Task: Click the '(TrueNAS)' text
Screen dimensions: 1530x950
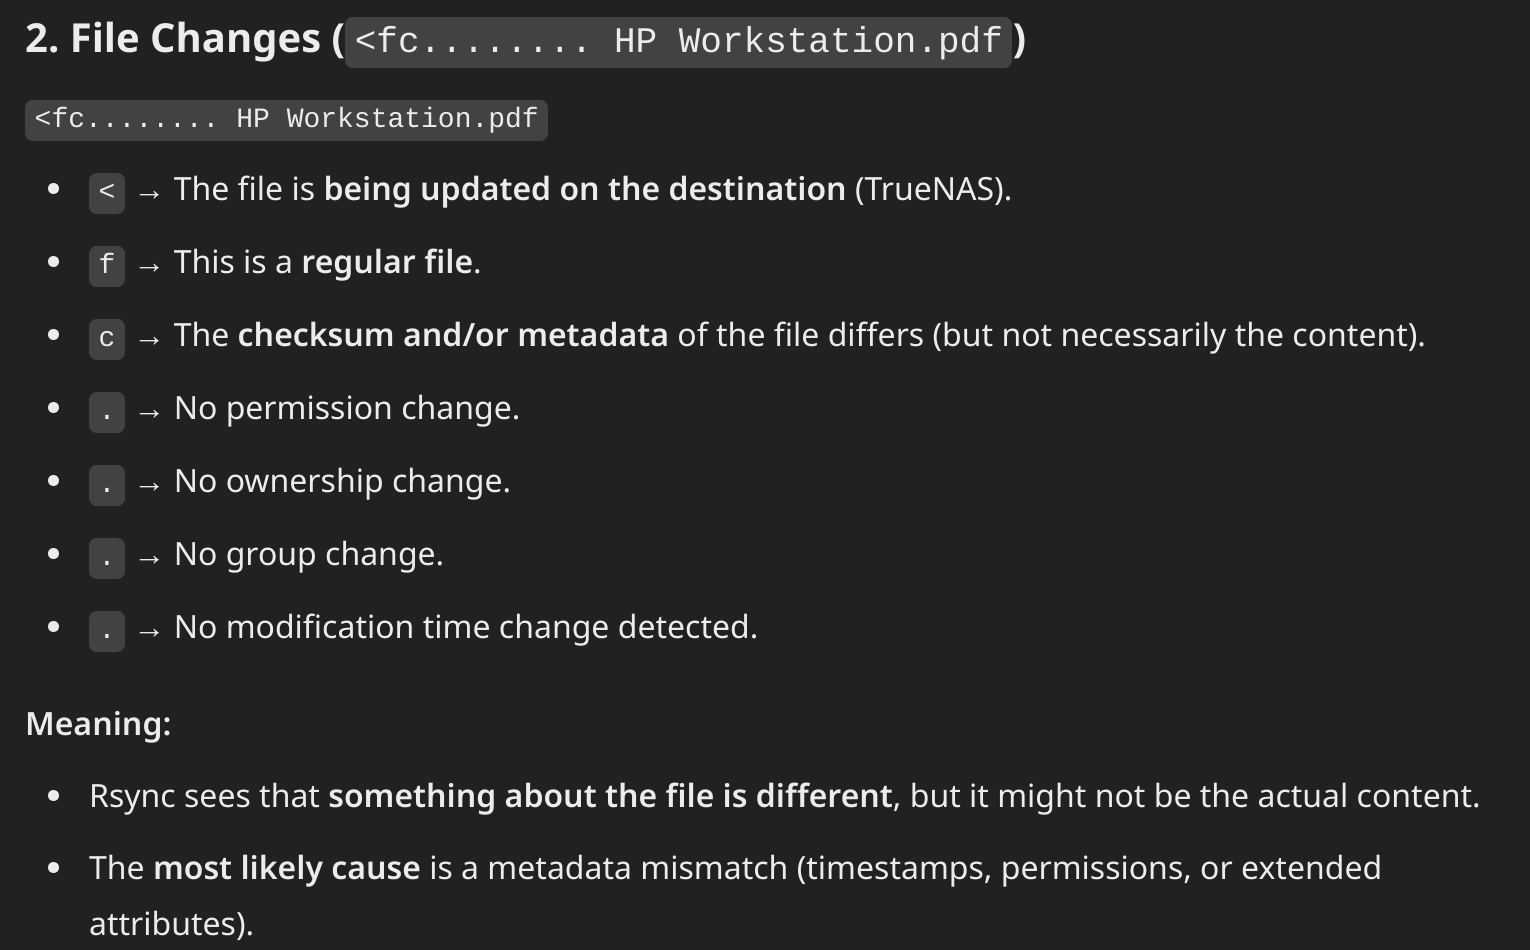Action: click(x=933, y=189)
